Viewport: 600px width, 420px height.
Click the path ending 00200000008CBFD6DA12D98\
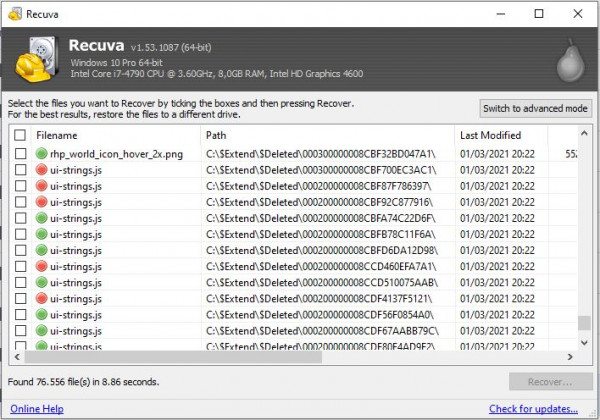(x=322, y=251)
